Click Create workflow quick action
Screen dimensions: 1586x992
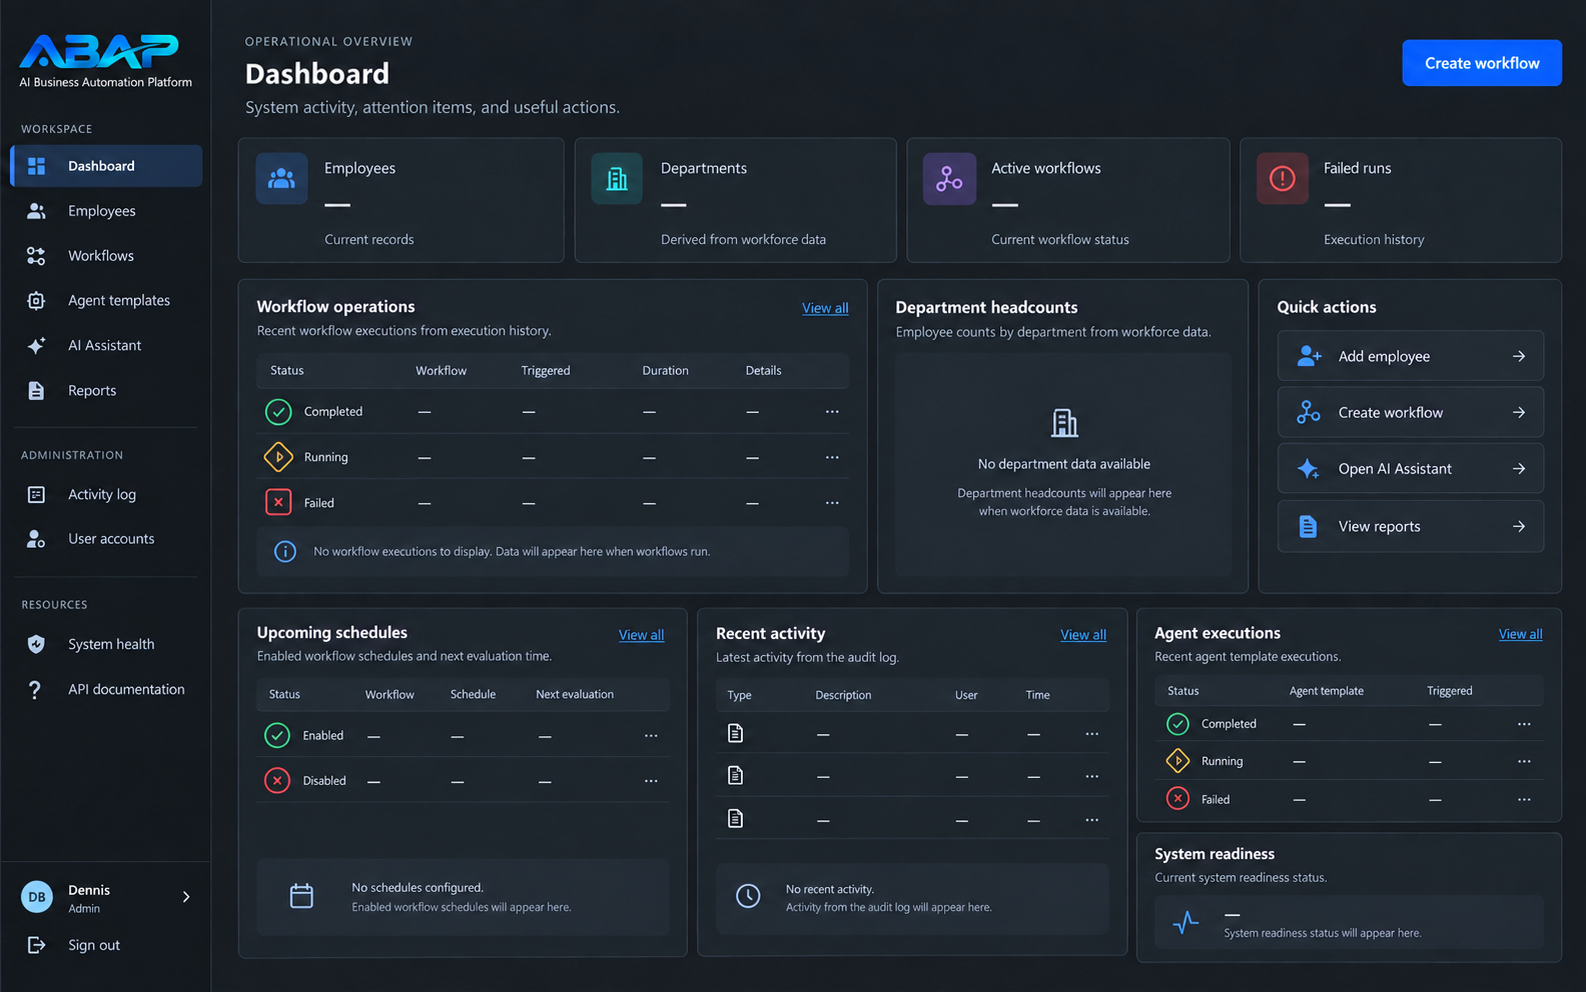coord(1410,412)
